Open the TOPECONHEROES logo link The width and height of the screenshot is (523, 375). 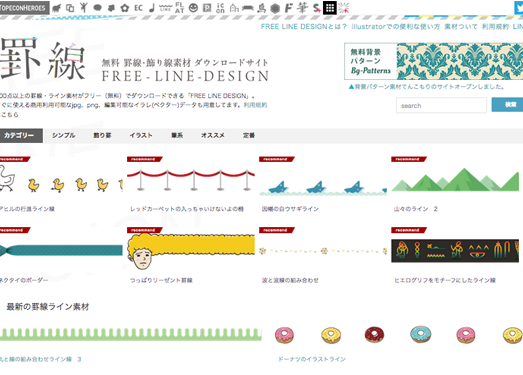[x=24, y=8]
